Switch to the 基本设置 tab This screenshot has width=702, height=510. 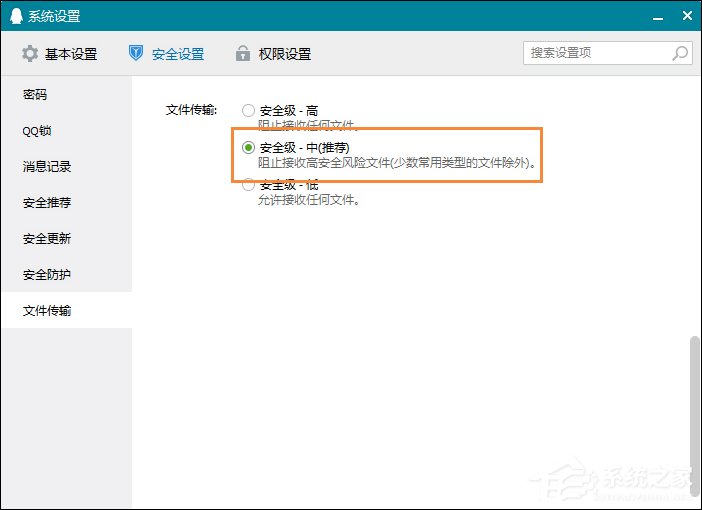click(x=70, y=54)
